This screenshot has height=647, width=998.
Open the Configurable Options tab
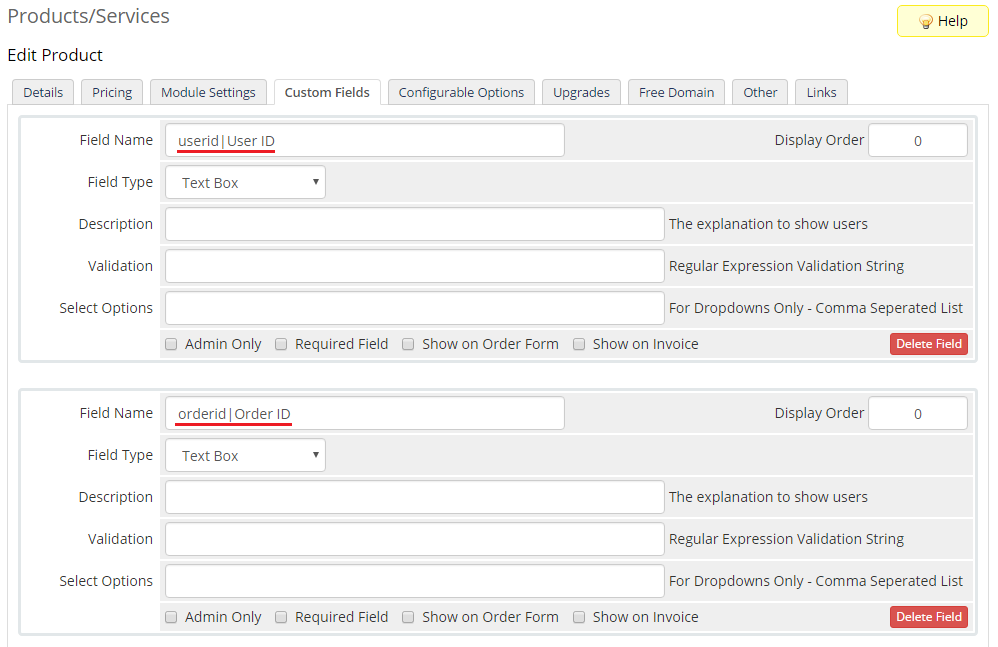(x=461, y=92)
